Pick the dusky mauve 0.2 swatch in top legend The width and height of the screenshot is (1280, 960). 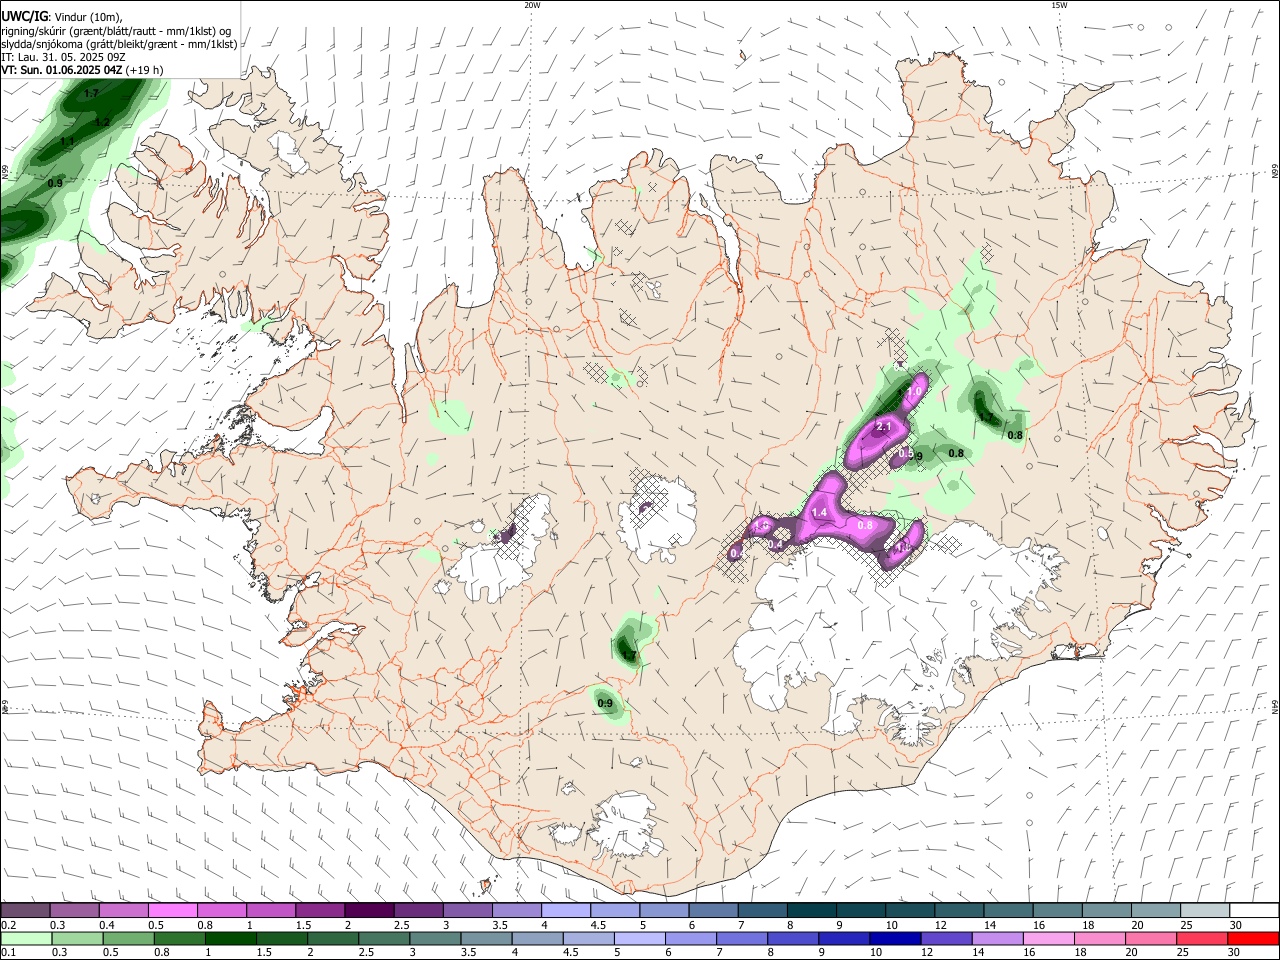coord(25,911)
